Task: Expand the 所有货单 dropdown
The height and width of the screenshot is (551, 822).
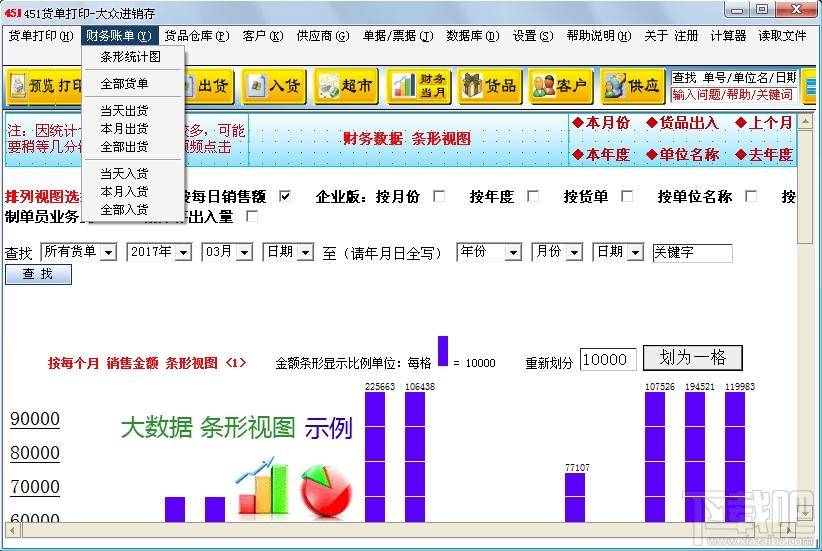Action: [x=109, y=253]
